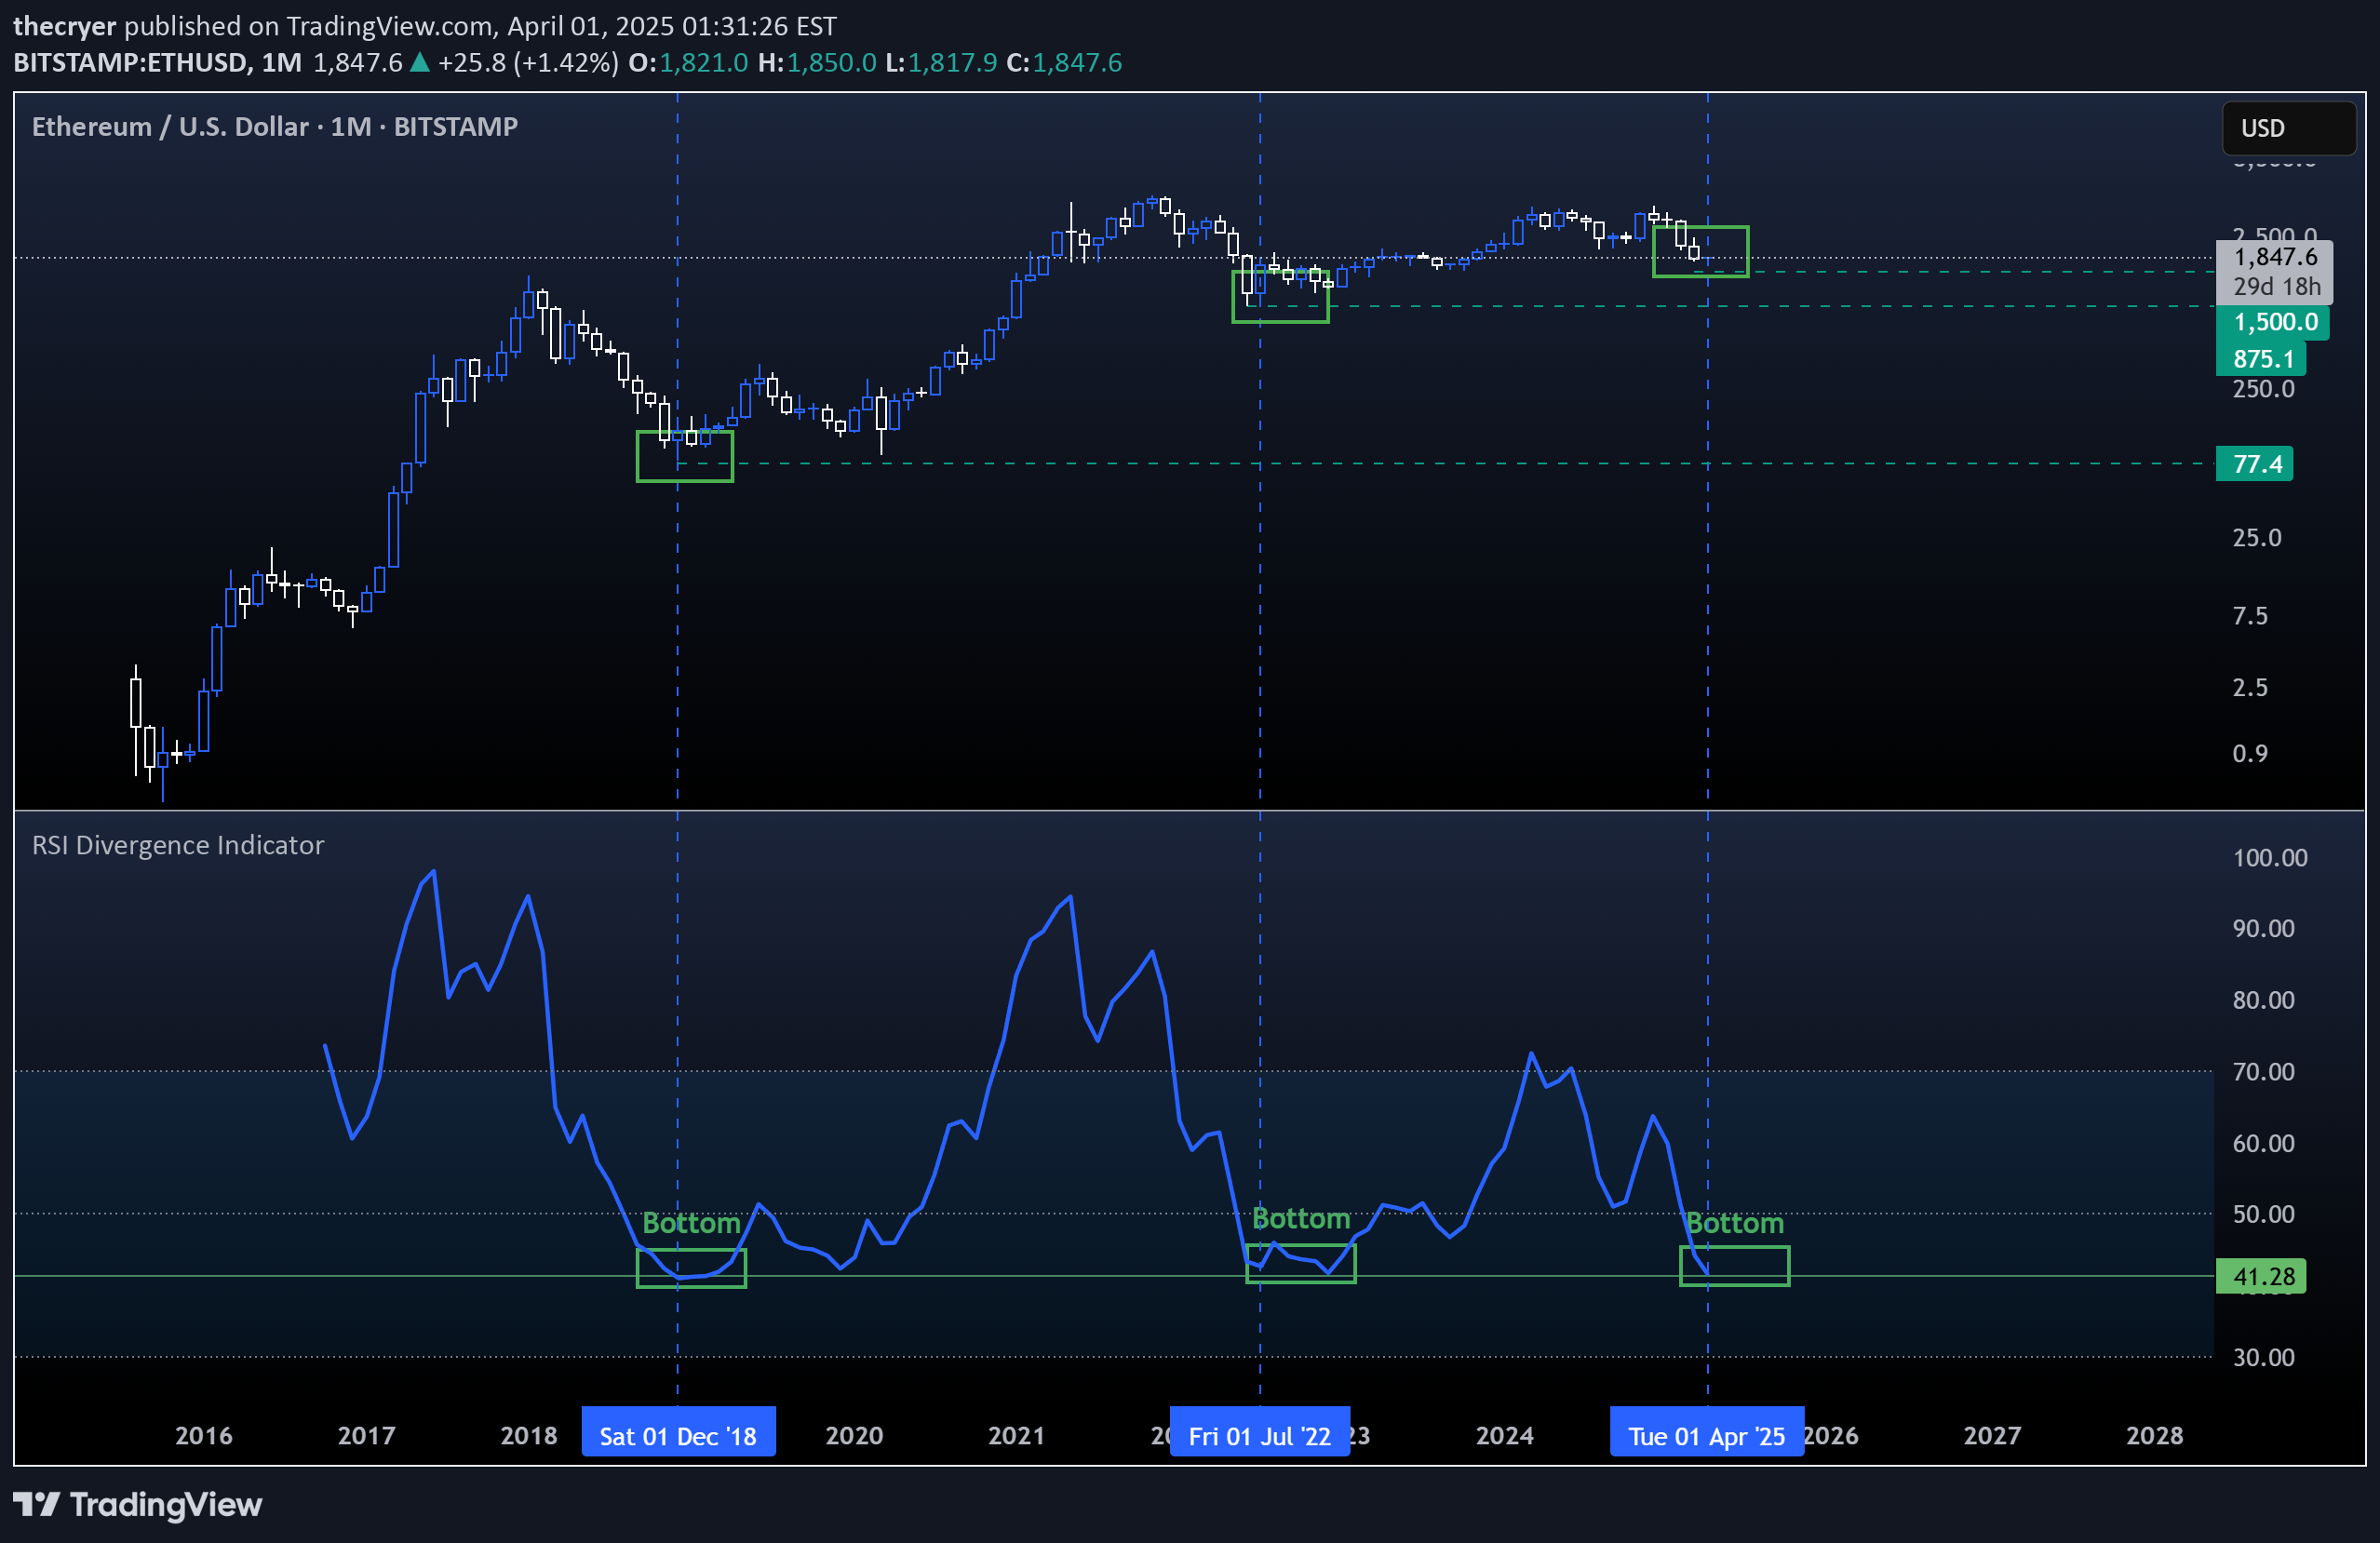Screen dimensions: 2380x1543
Task: Click the '29d 18h' countdown label
Action: [2277, 287]
